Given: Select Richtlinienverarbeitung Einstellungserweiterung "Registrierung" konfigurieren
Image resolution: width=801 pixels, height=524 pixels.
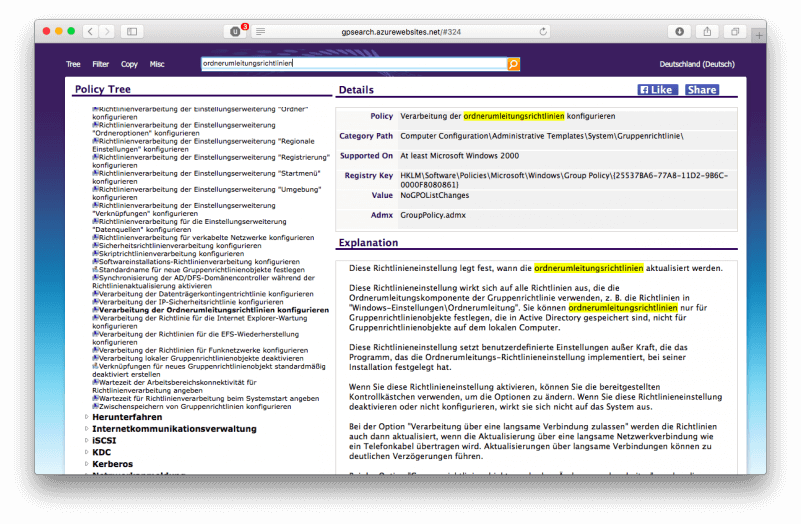Looking at the screenshot, I should [x=211, y=161].
